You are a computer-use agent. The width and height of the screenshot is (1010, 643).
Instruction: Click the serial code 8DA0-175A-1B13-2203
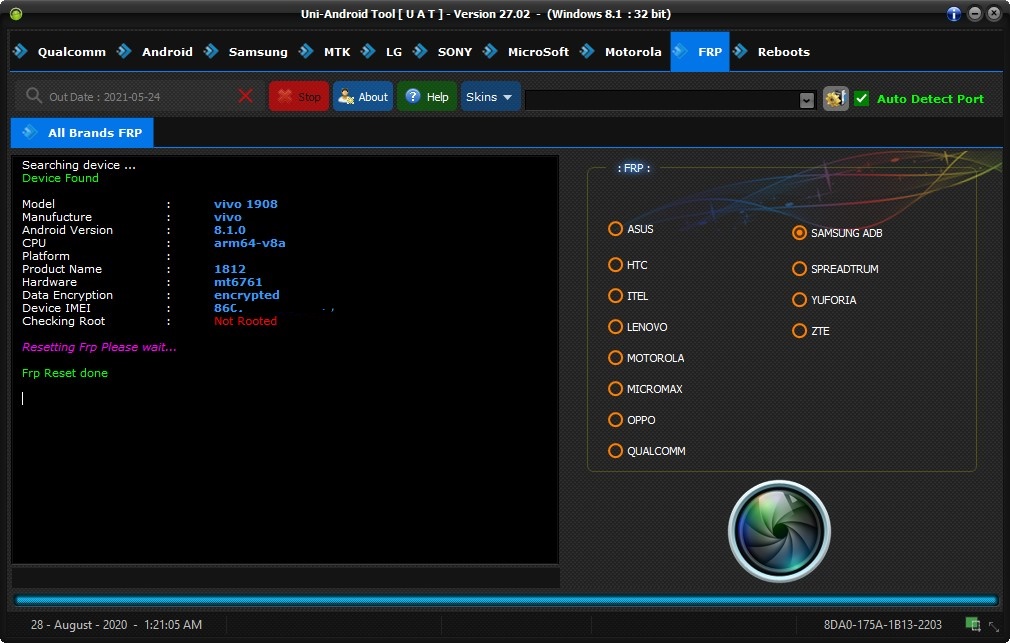[882, 624]
